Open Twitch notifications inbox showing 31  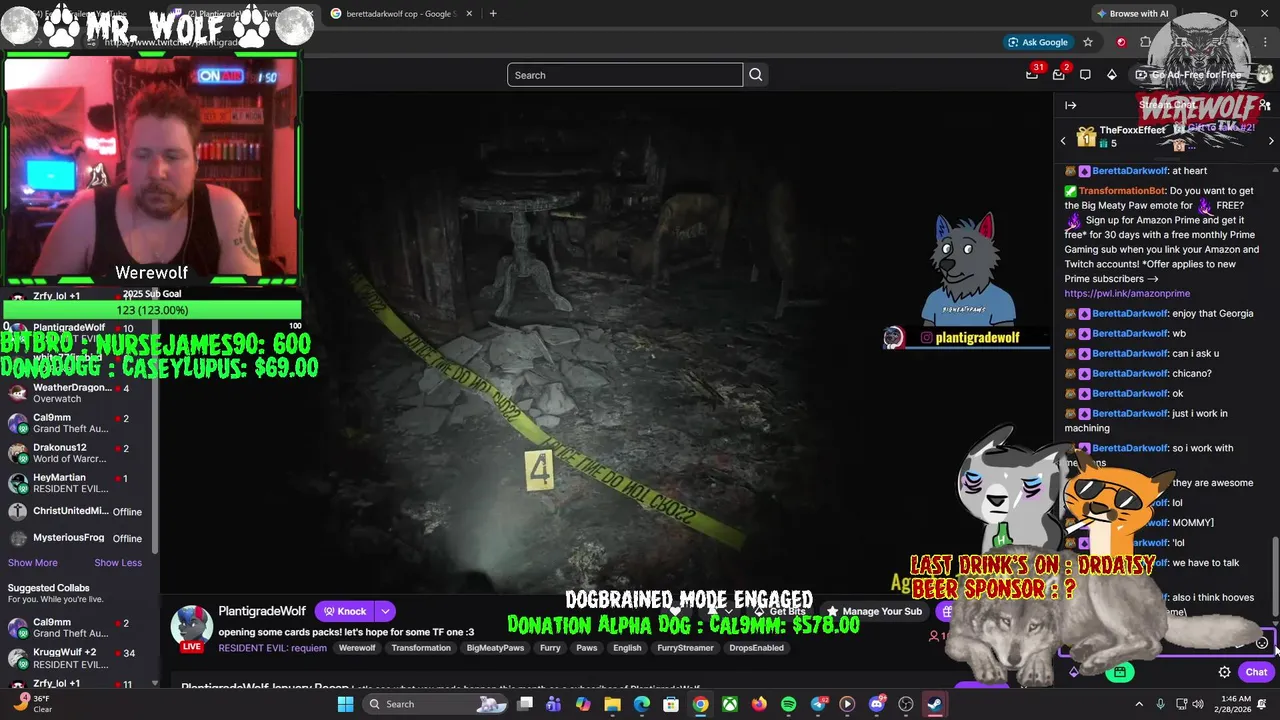pyautogui.click(x=1033, y=74)
